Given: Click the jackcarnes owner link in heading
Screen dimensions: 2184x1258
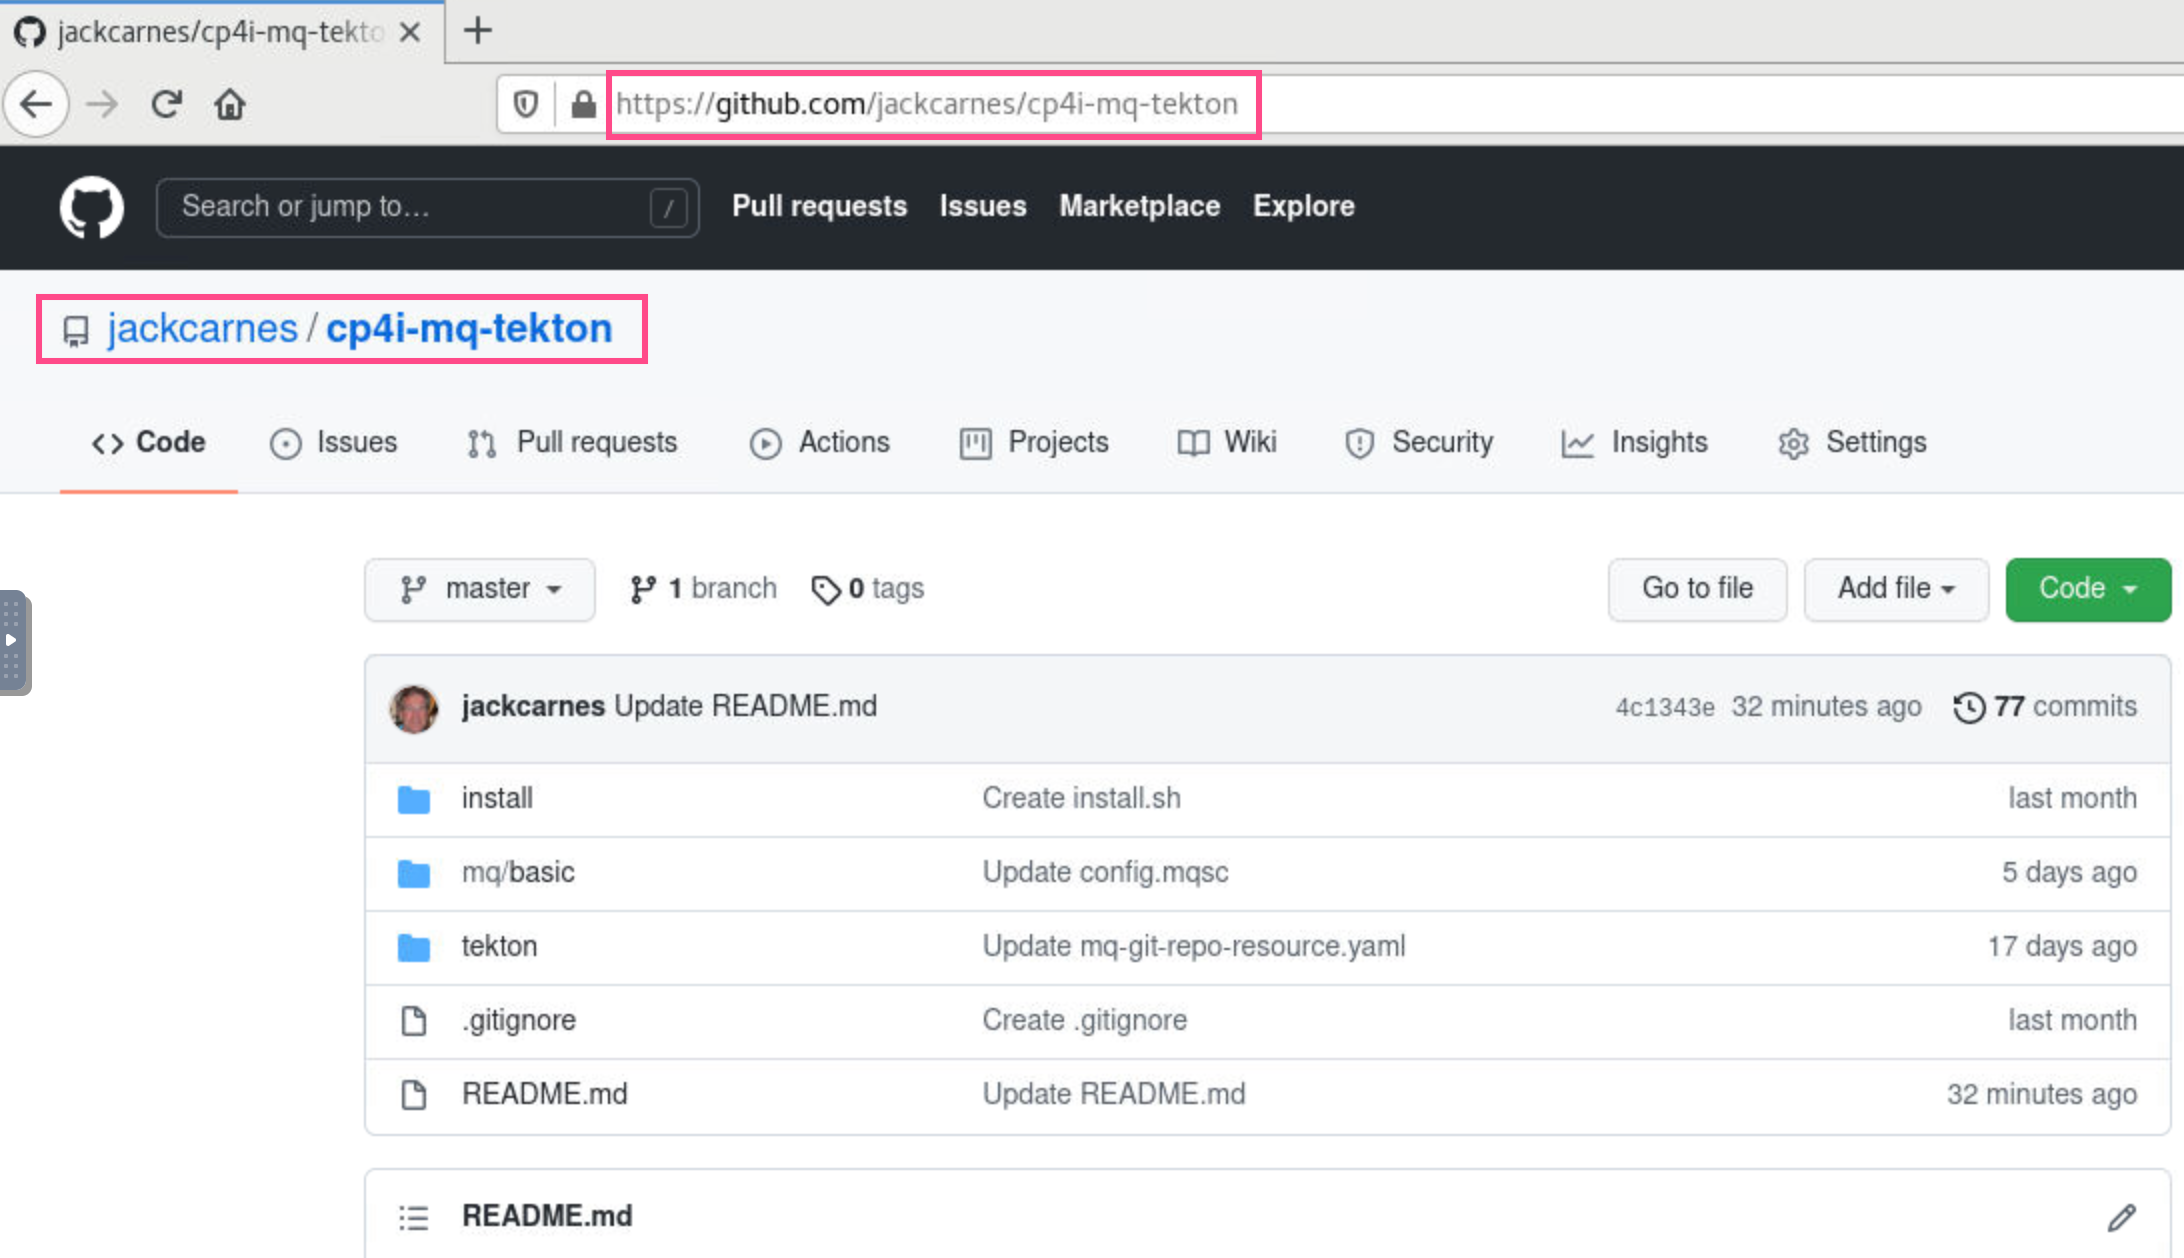Looking at the screenshot, I should (x=202, y=329).
